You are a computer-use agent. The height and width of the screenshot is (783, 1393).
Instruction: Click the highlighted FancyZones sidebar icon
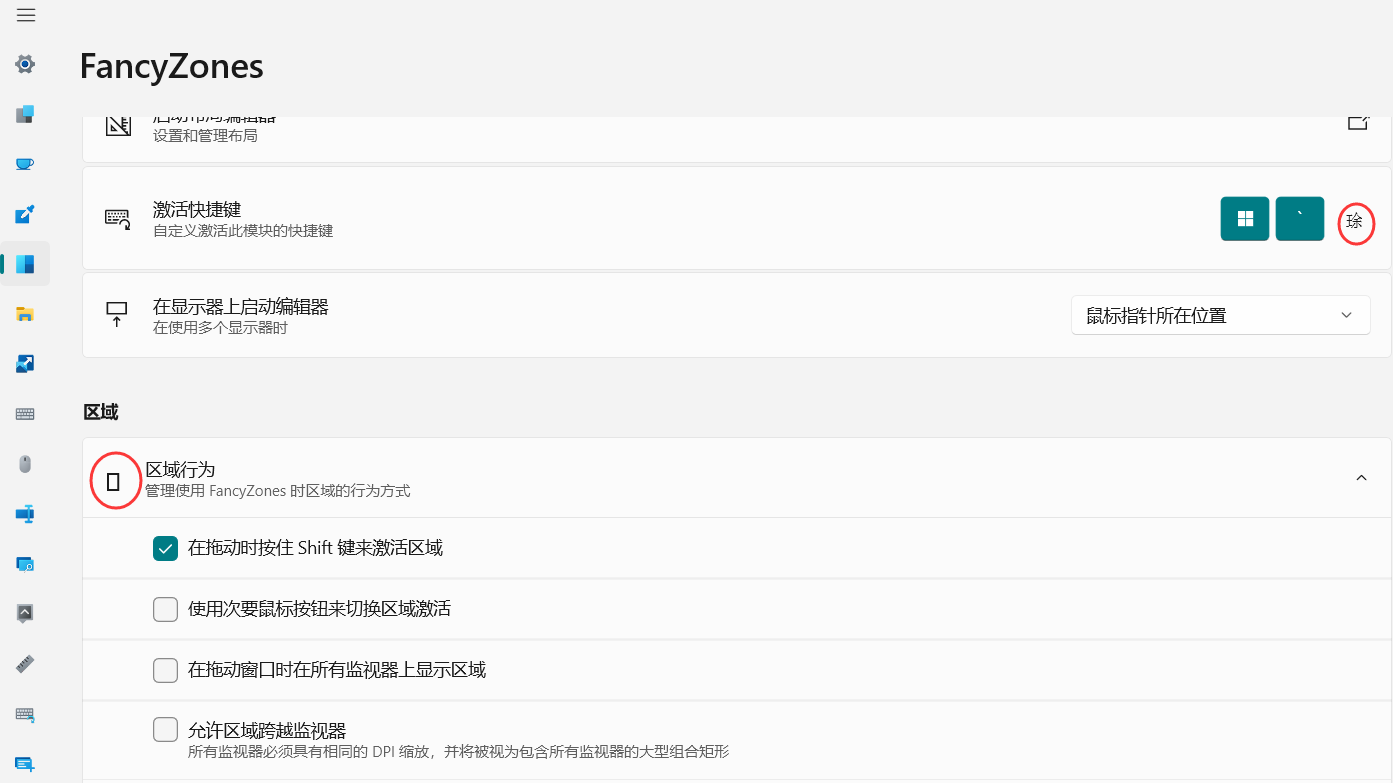pos(24,263)
